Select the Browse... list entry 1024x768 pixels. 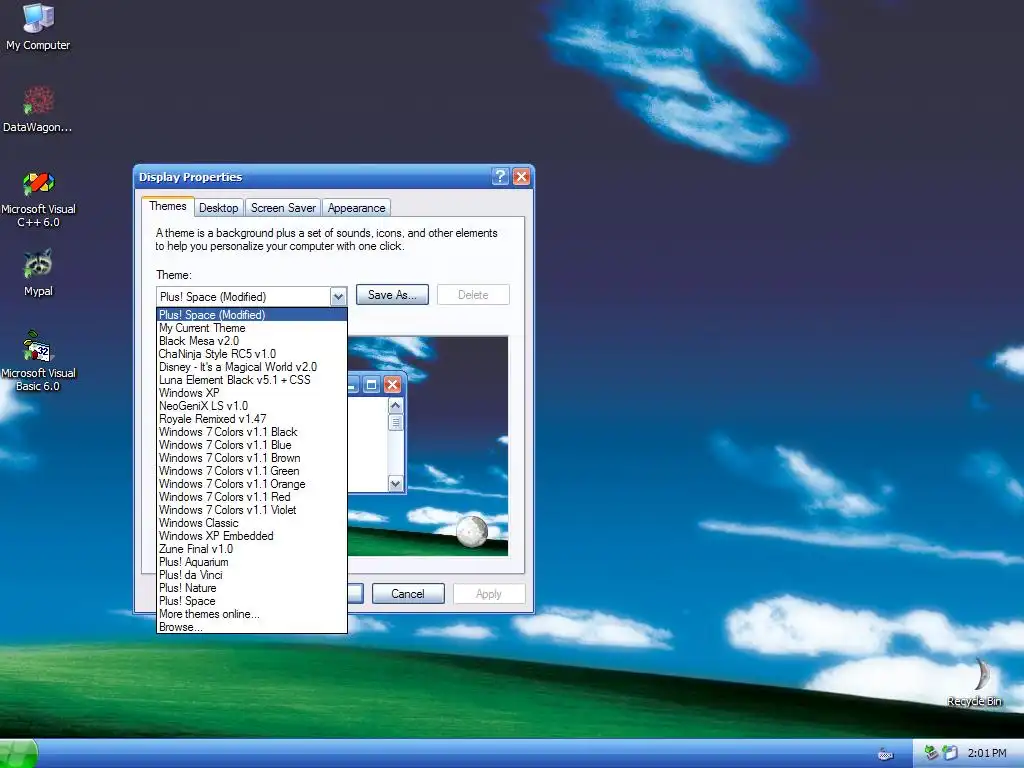pyautogui.click(x=251, y=627)
